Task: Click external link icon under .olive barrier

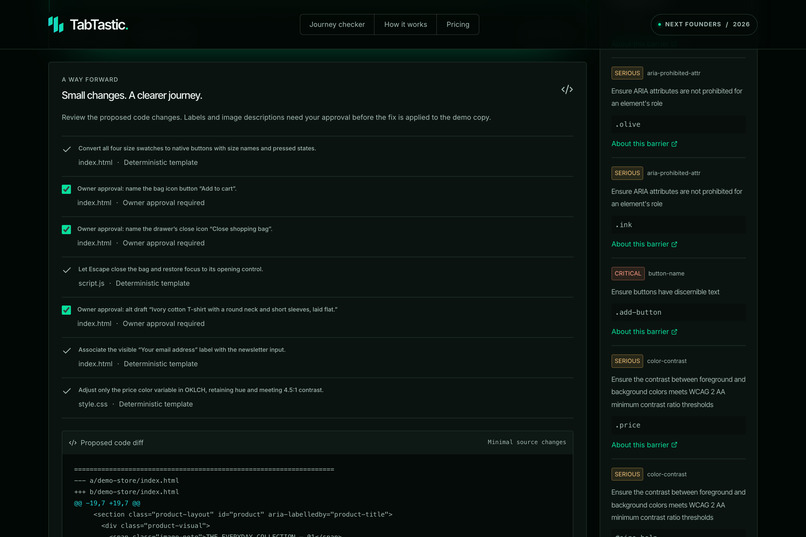Action: pyautogui.click(x=674, y=144)
